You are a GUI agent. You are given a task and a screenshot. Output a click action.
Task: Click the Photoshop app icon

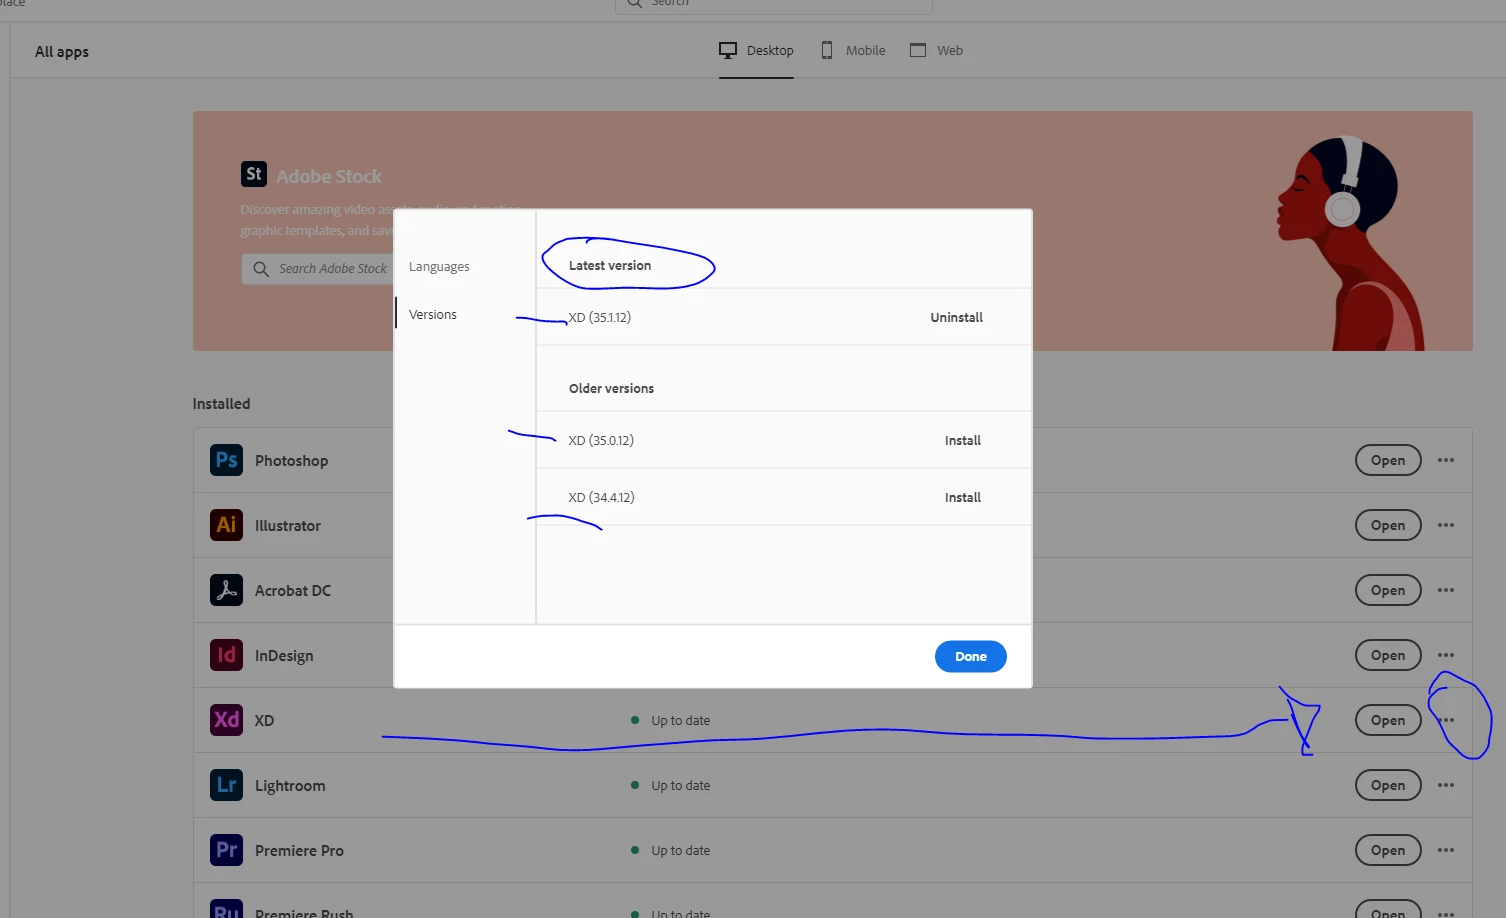pos(226,460)
